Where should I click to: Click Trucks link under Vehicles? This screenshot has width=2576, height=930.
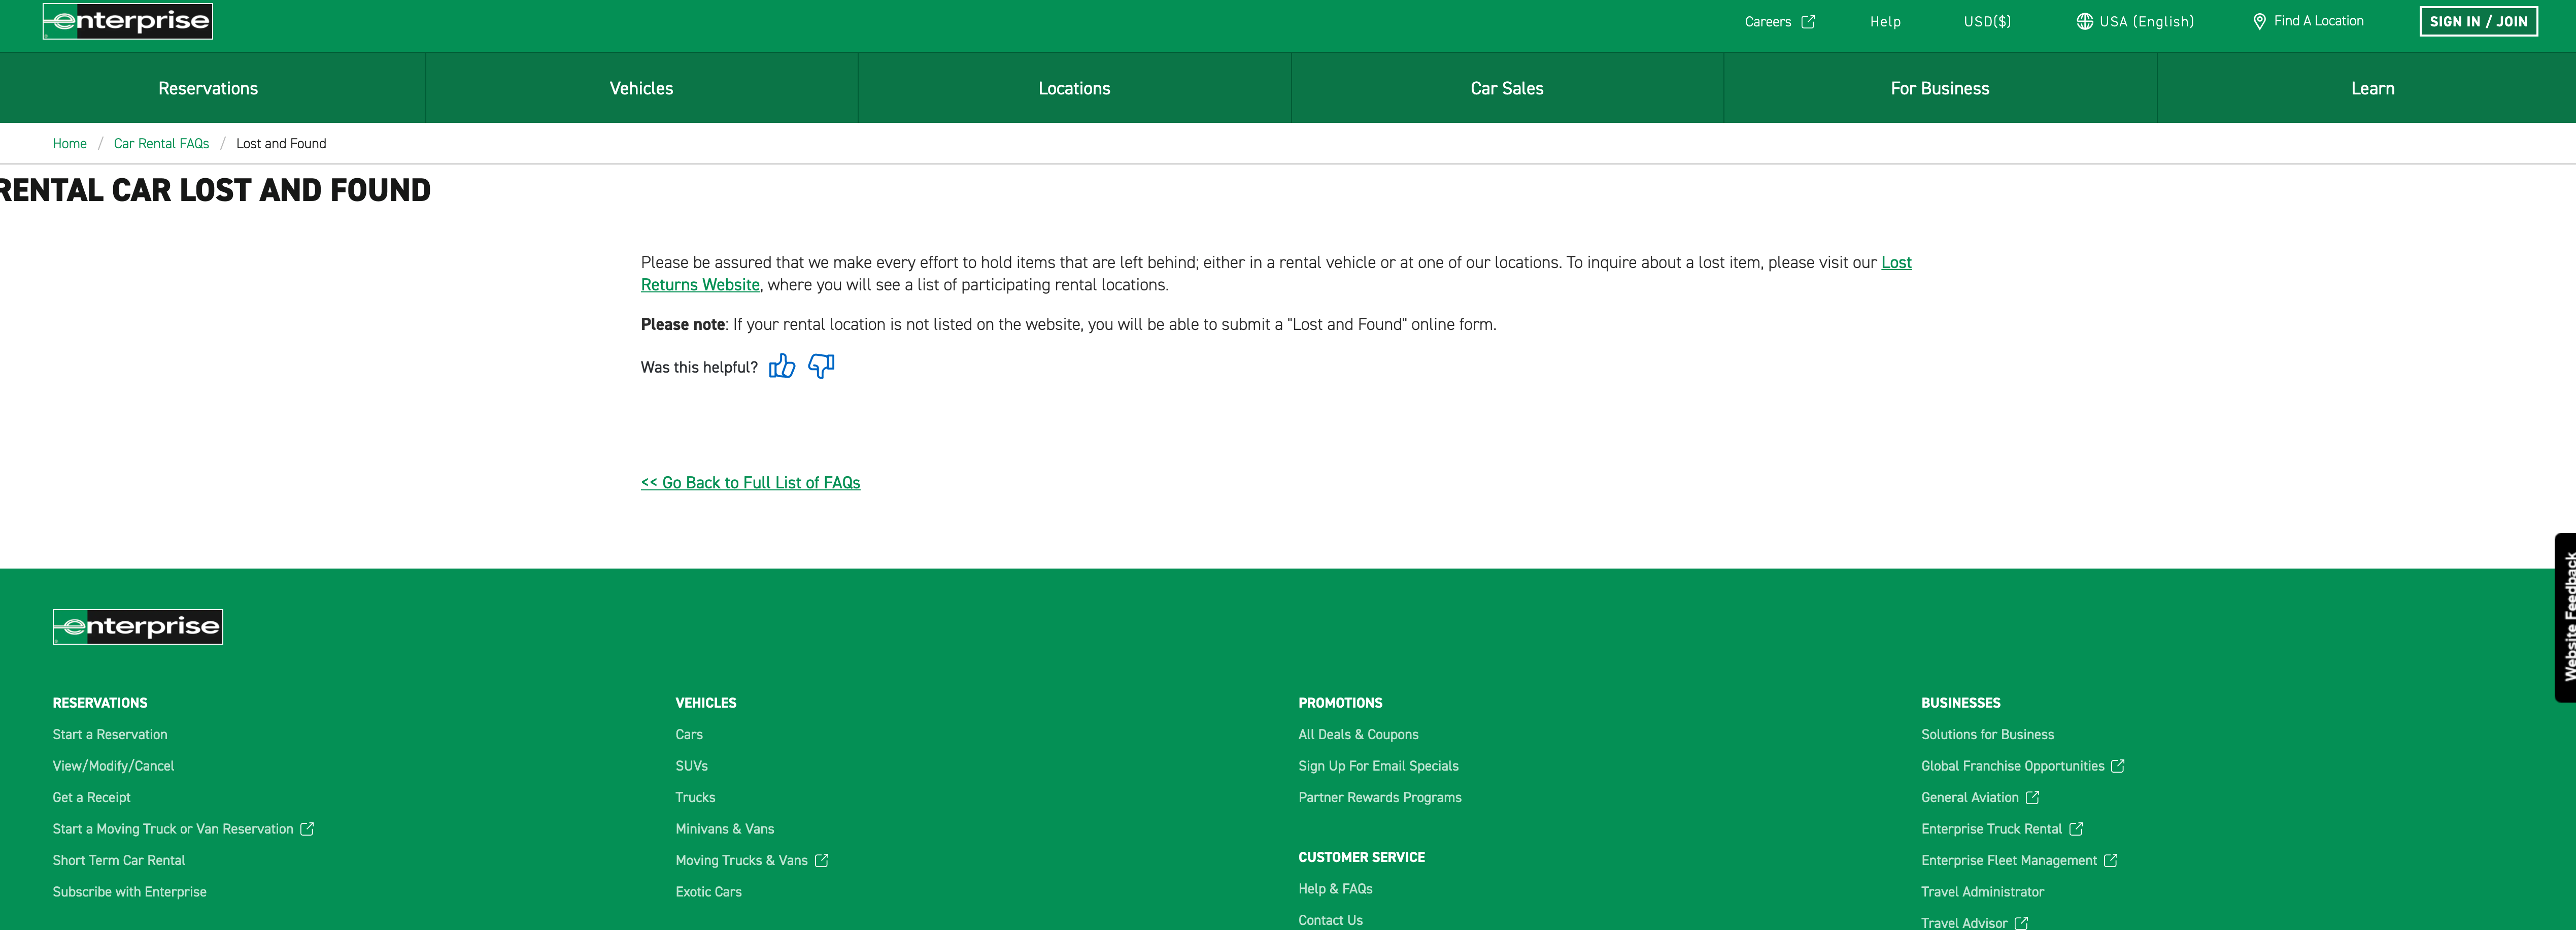pos(695,797)
